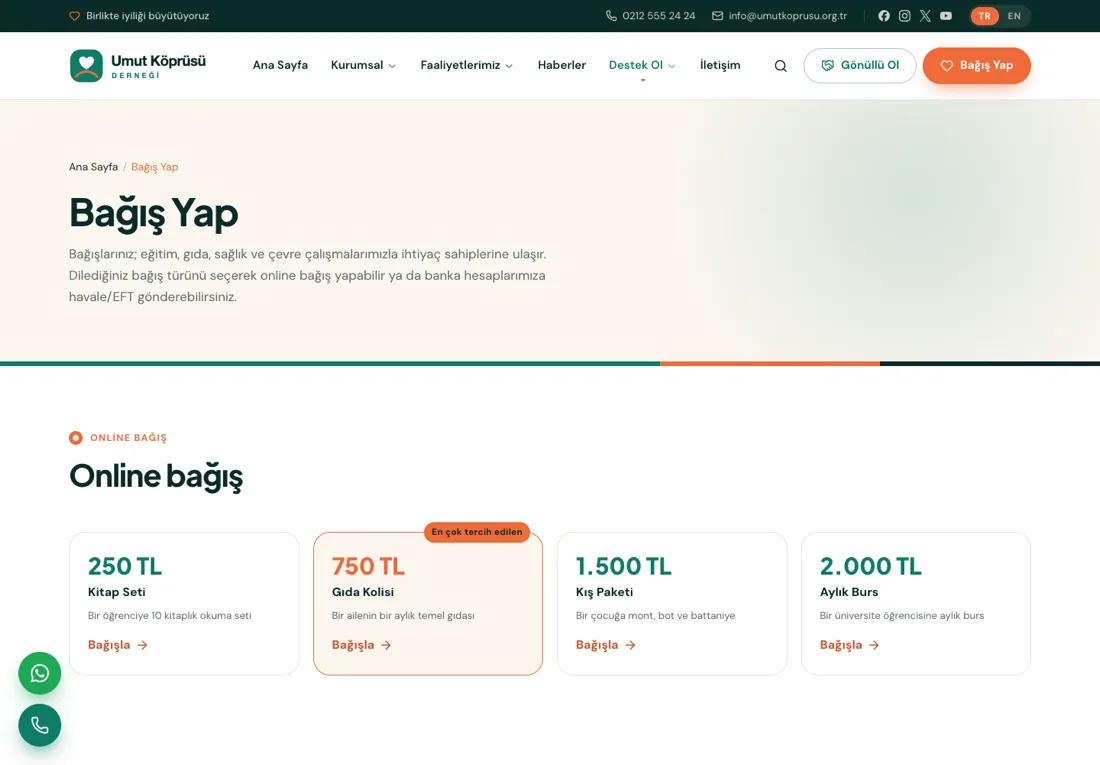Open the X (Twitter) social icon
1100x765 pixels.
click(925, 15)
